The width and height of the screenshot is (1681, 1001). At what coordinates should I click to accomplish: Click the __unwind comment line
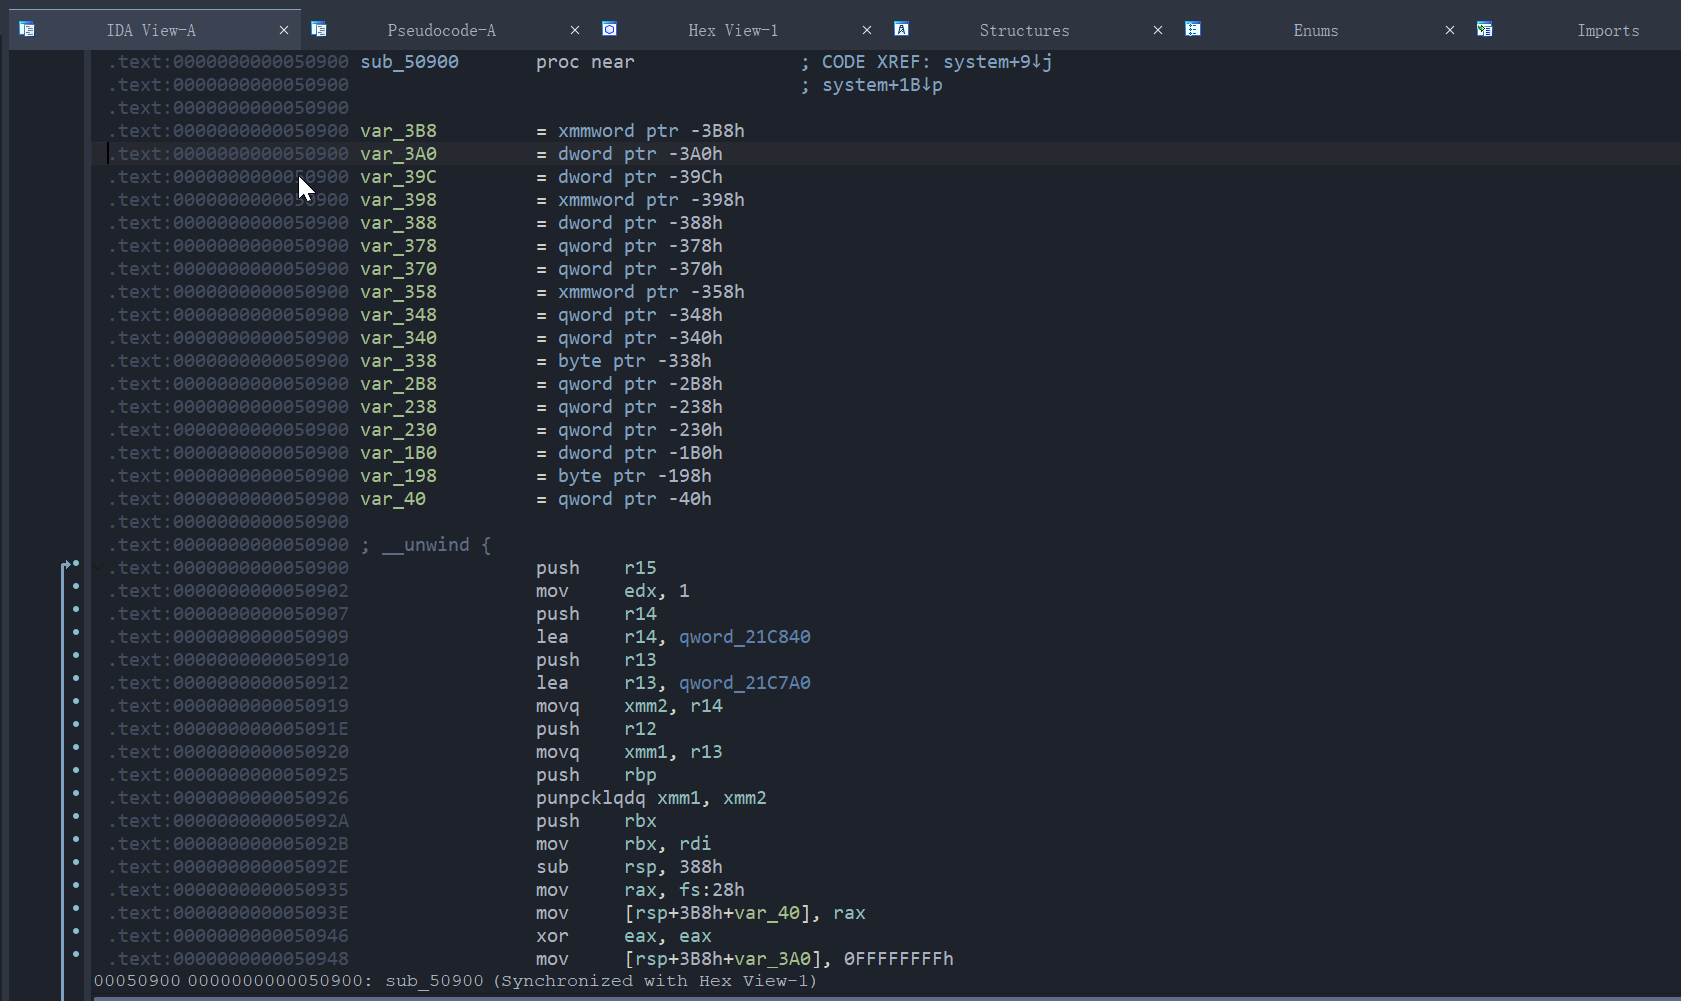point(426,545)
